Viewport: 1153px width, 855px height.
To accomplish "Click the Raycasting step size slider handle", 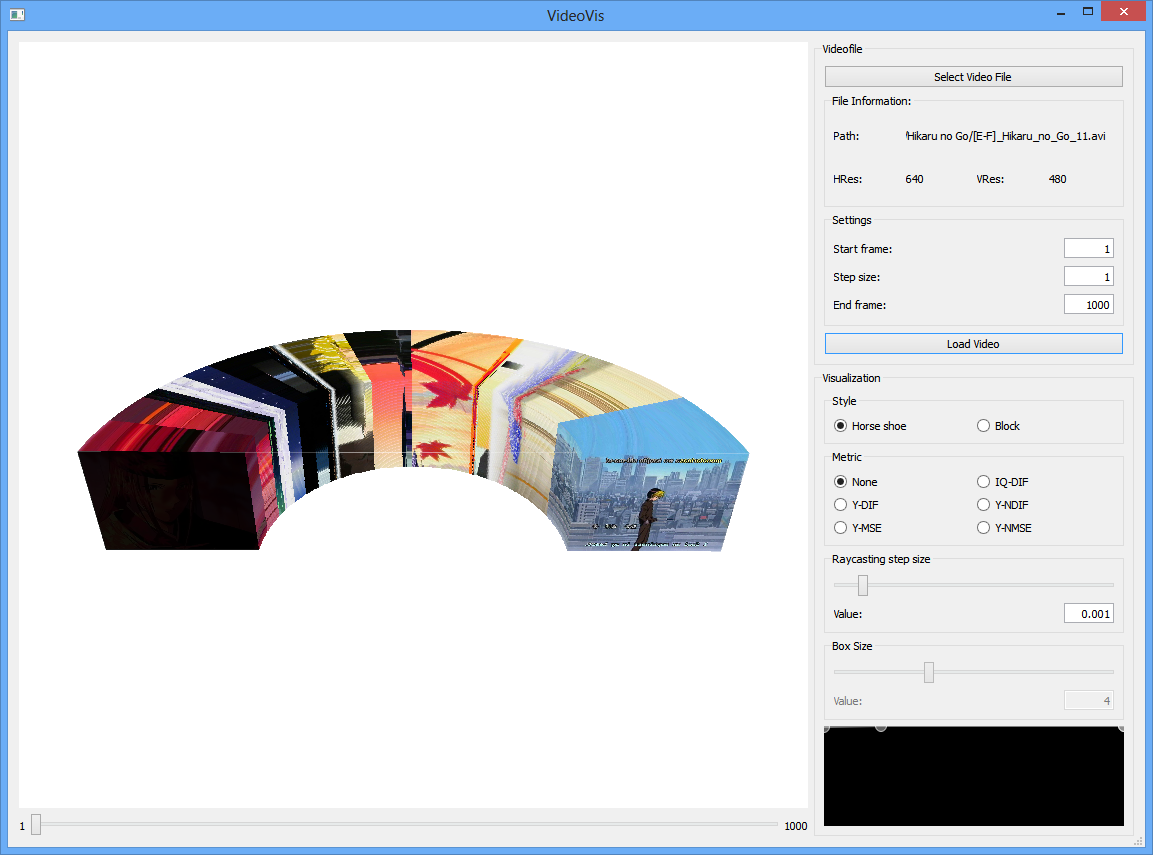I will coord(863,585).
